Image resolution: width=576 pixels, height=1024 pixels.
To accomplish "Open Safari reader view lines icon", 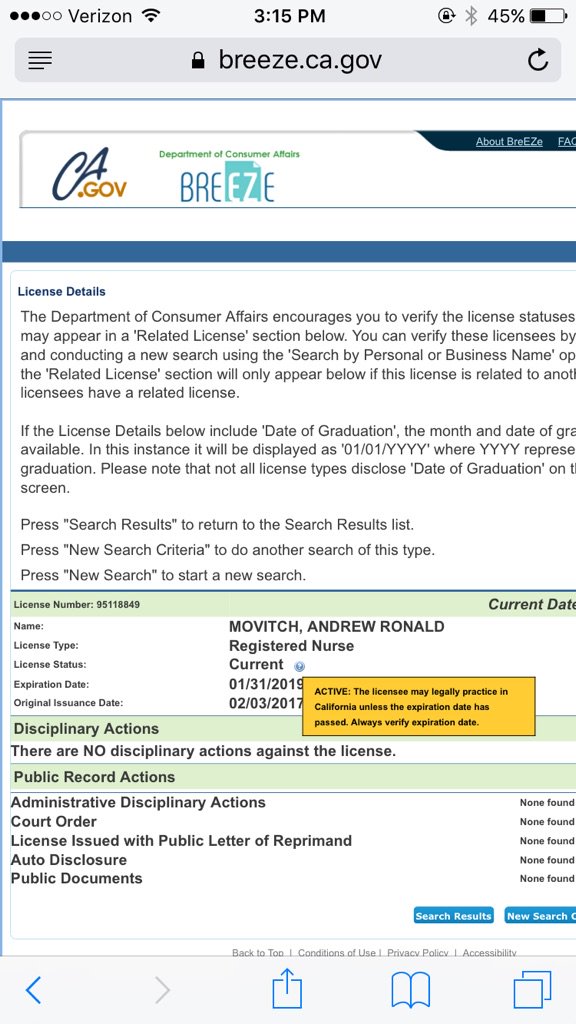I will click(40, 61).
